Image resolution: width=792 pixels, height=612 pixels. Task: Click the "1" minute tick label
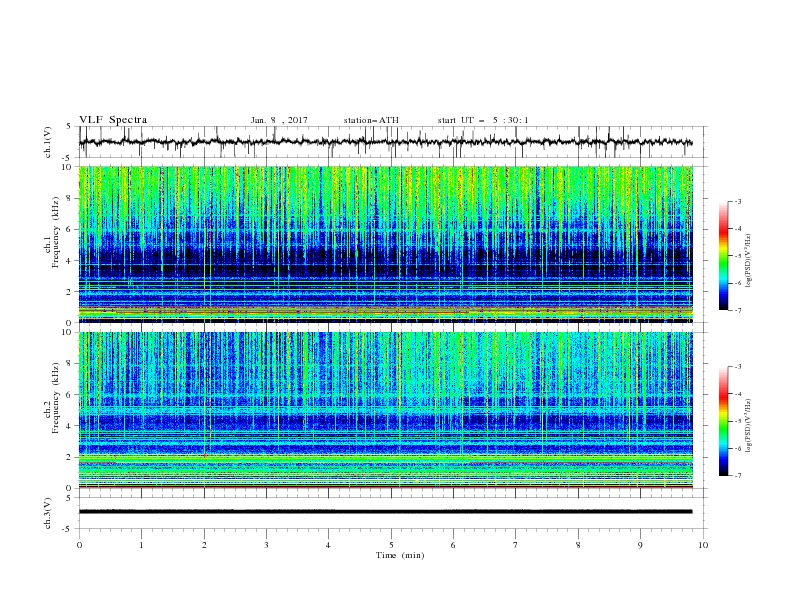141,545
